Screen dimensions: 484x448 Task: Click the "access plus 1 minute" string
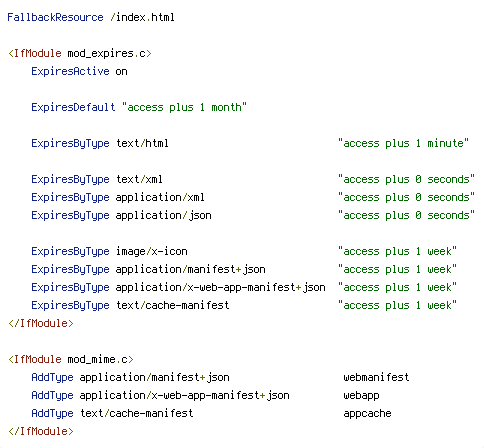[403, 143]
